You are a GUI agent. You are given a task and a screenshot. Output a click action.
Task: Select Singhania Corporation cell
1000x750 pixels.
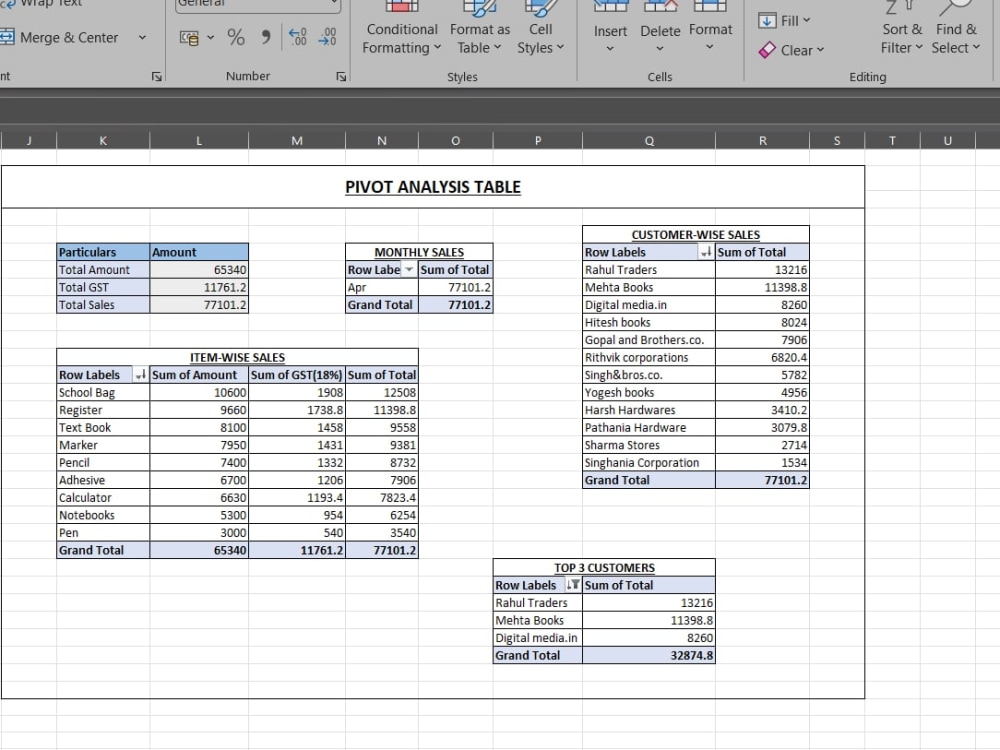coord(649,463)
